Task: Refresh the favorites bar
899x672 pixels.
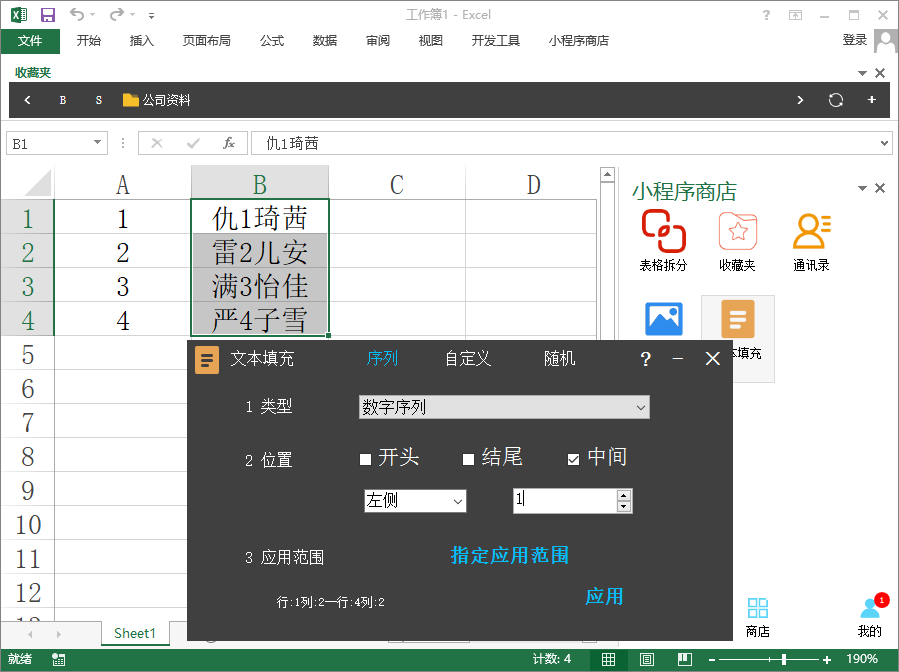Action: click(835, 100)
